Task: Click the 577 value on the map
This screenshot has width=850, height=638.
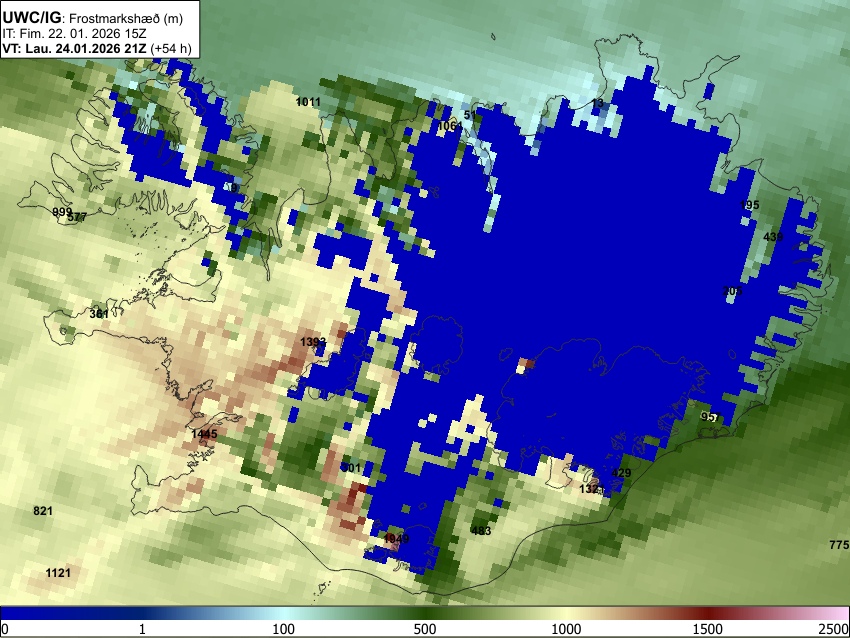Action: (x=78, y=217)
